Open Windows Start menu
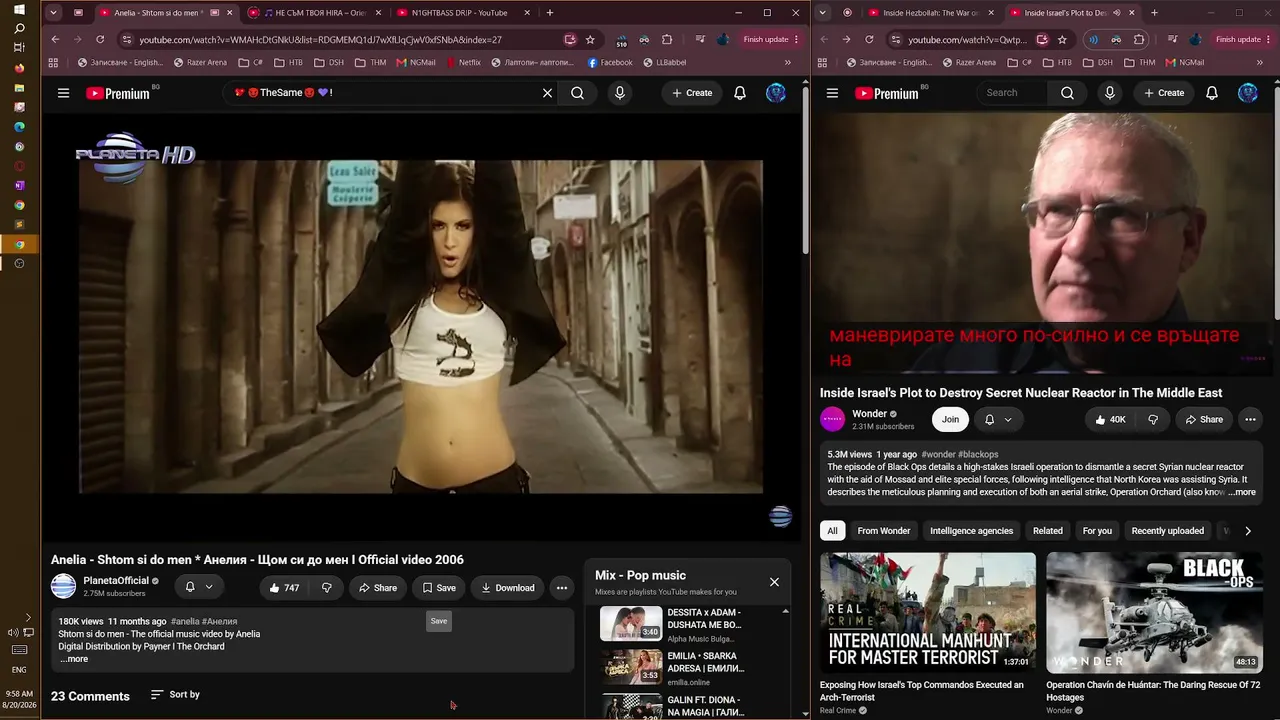 coord(19,10)
